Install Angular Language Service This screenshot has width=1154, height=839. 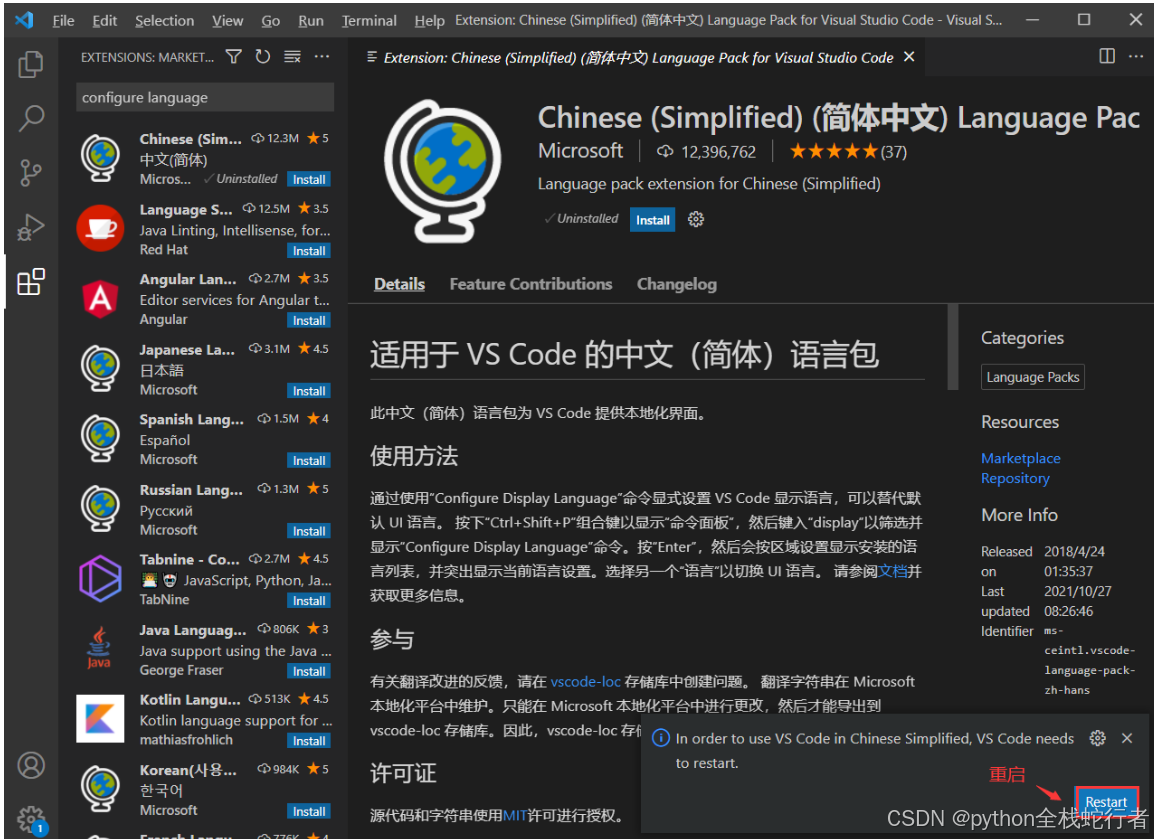pyautogui.click(x=308, y=321)
